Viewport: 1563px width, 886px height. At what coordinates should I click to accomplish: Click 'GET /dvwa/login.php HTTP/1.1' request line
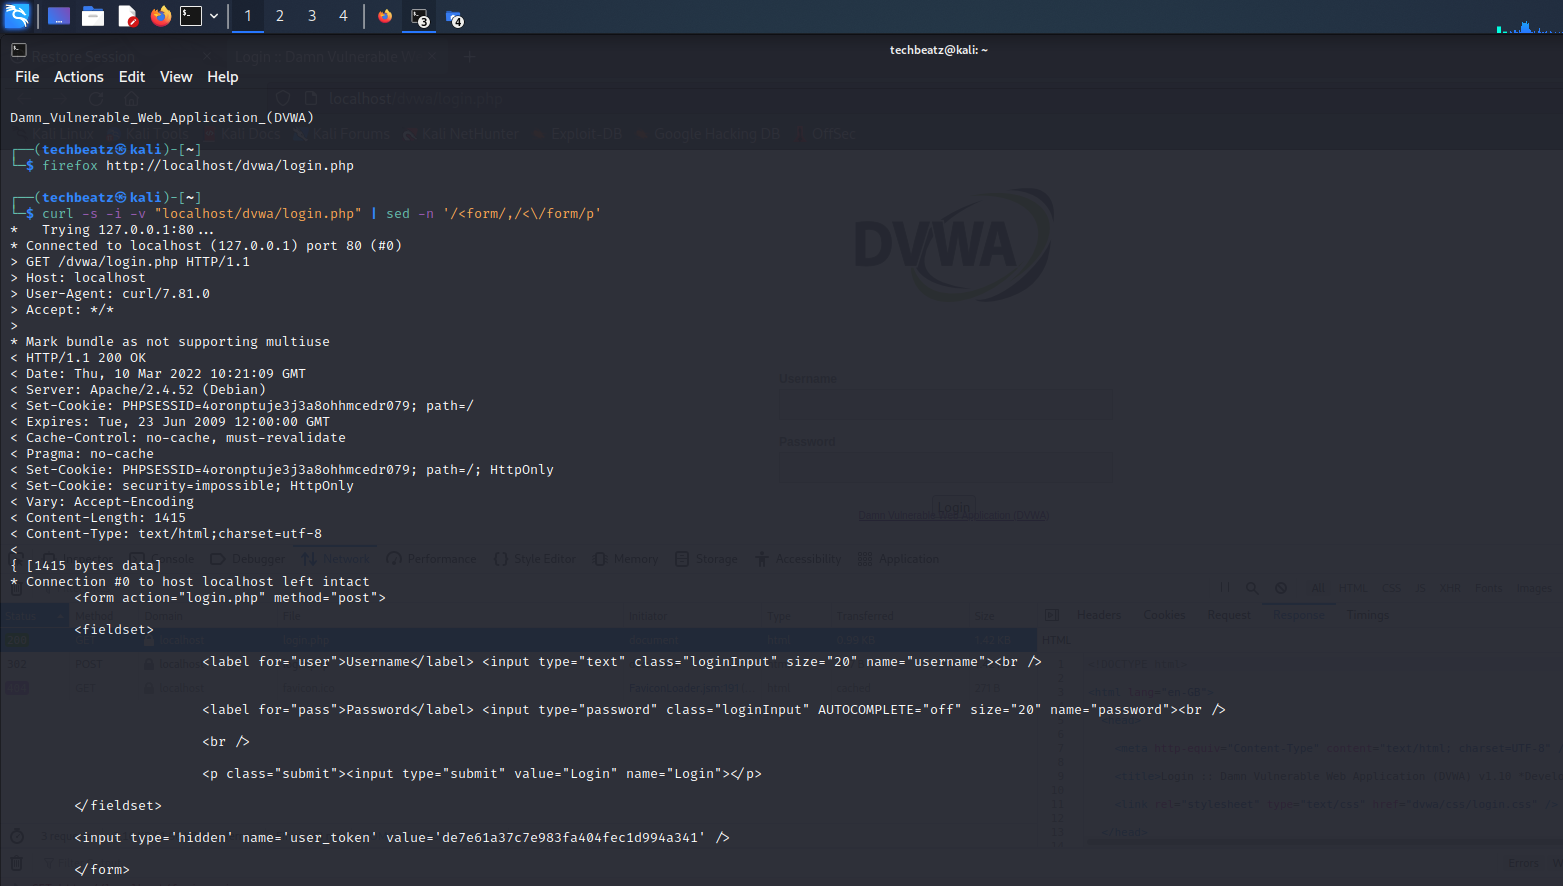130,262
